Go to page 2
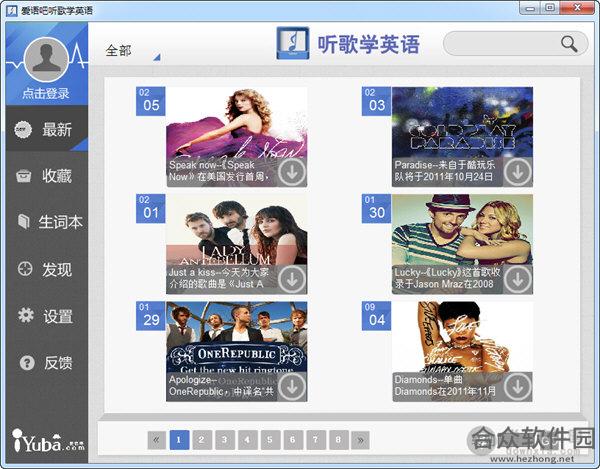The image size is (600, 469). pyautogui.click(x=202, y=440)
